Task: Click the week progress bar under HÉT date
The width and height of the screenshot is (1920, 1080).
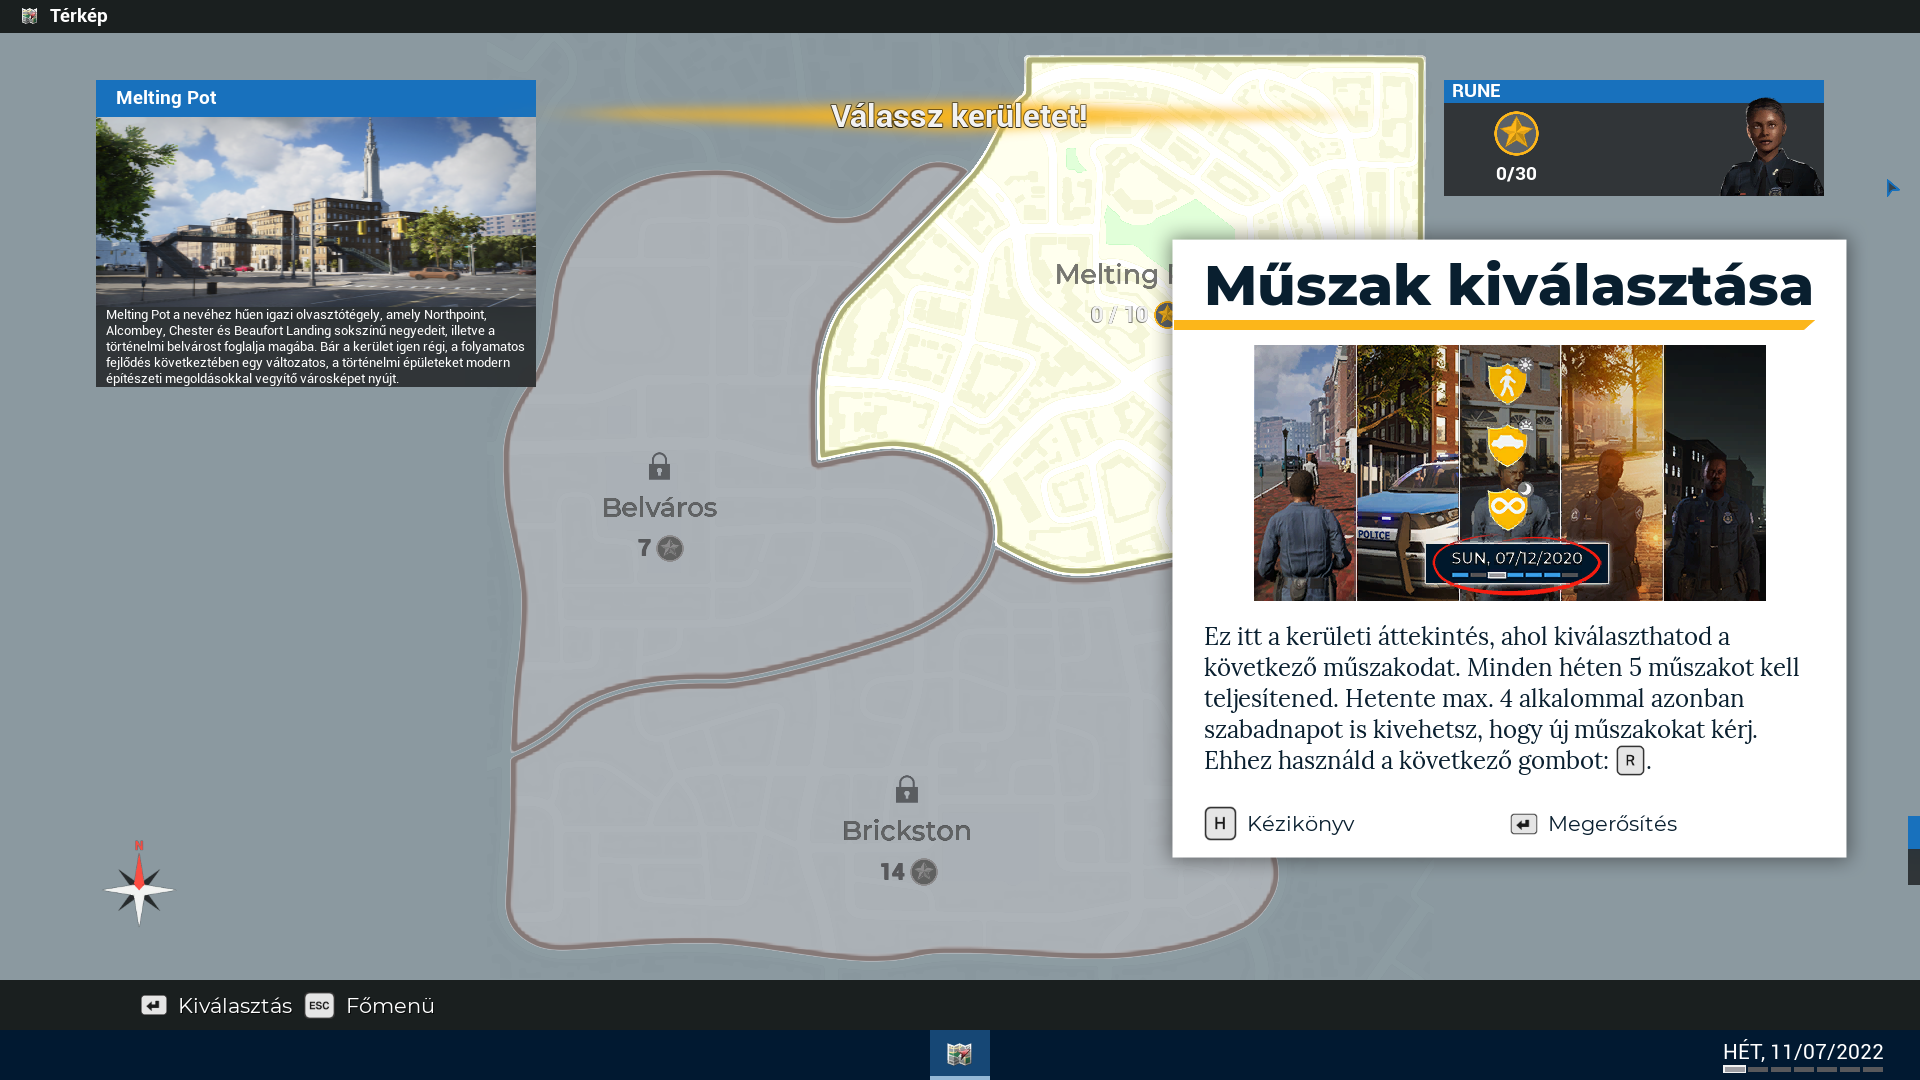Action: (x=1802, y=1069)
